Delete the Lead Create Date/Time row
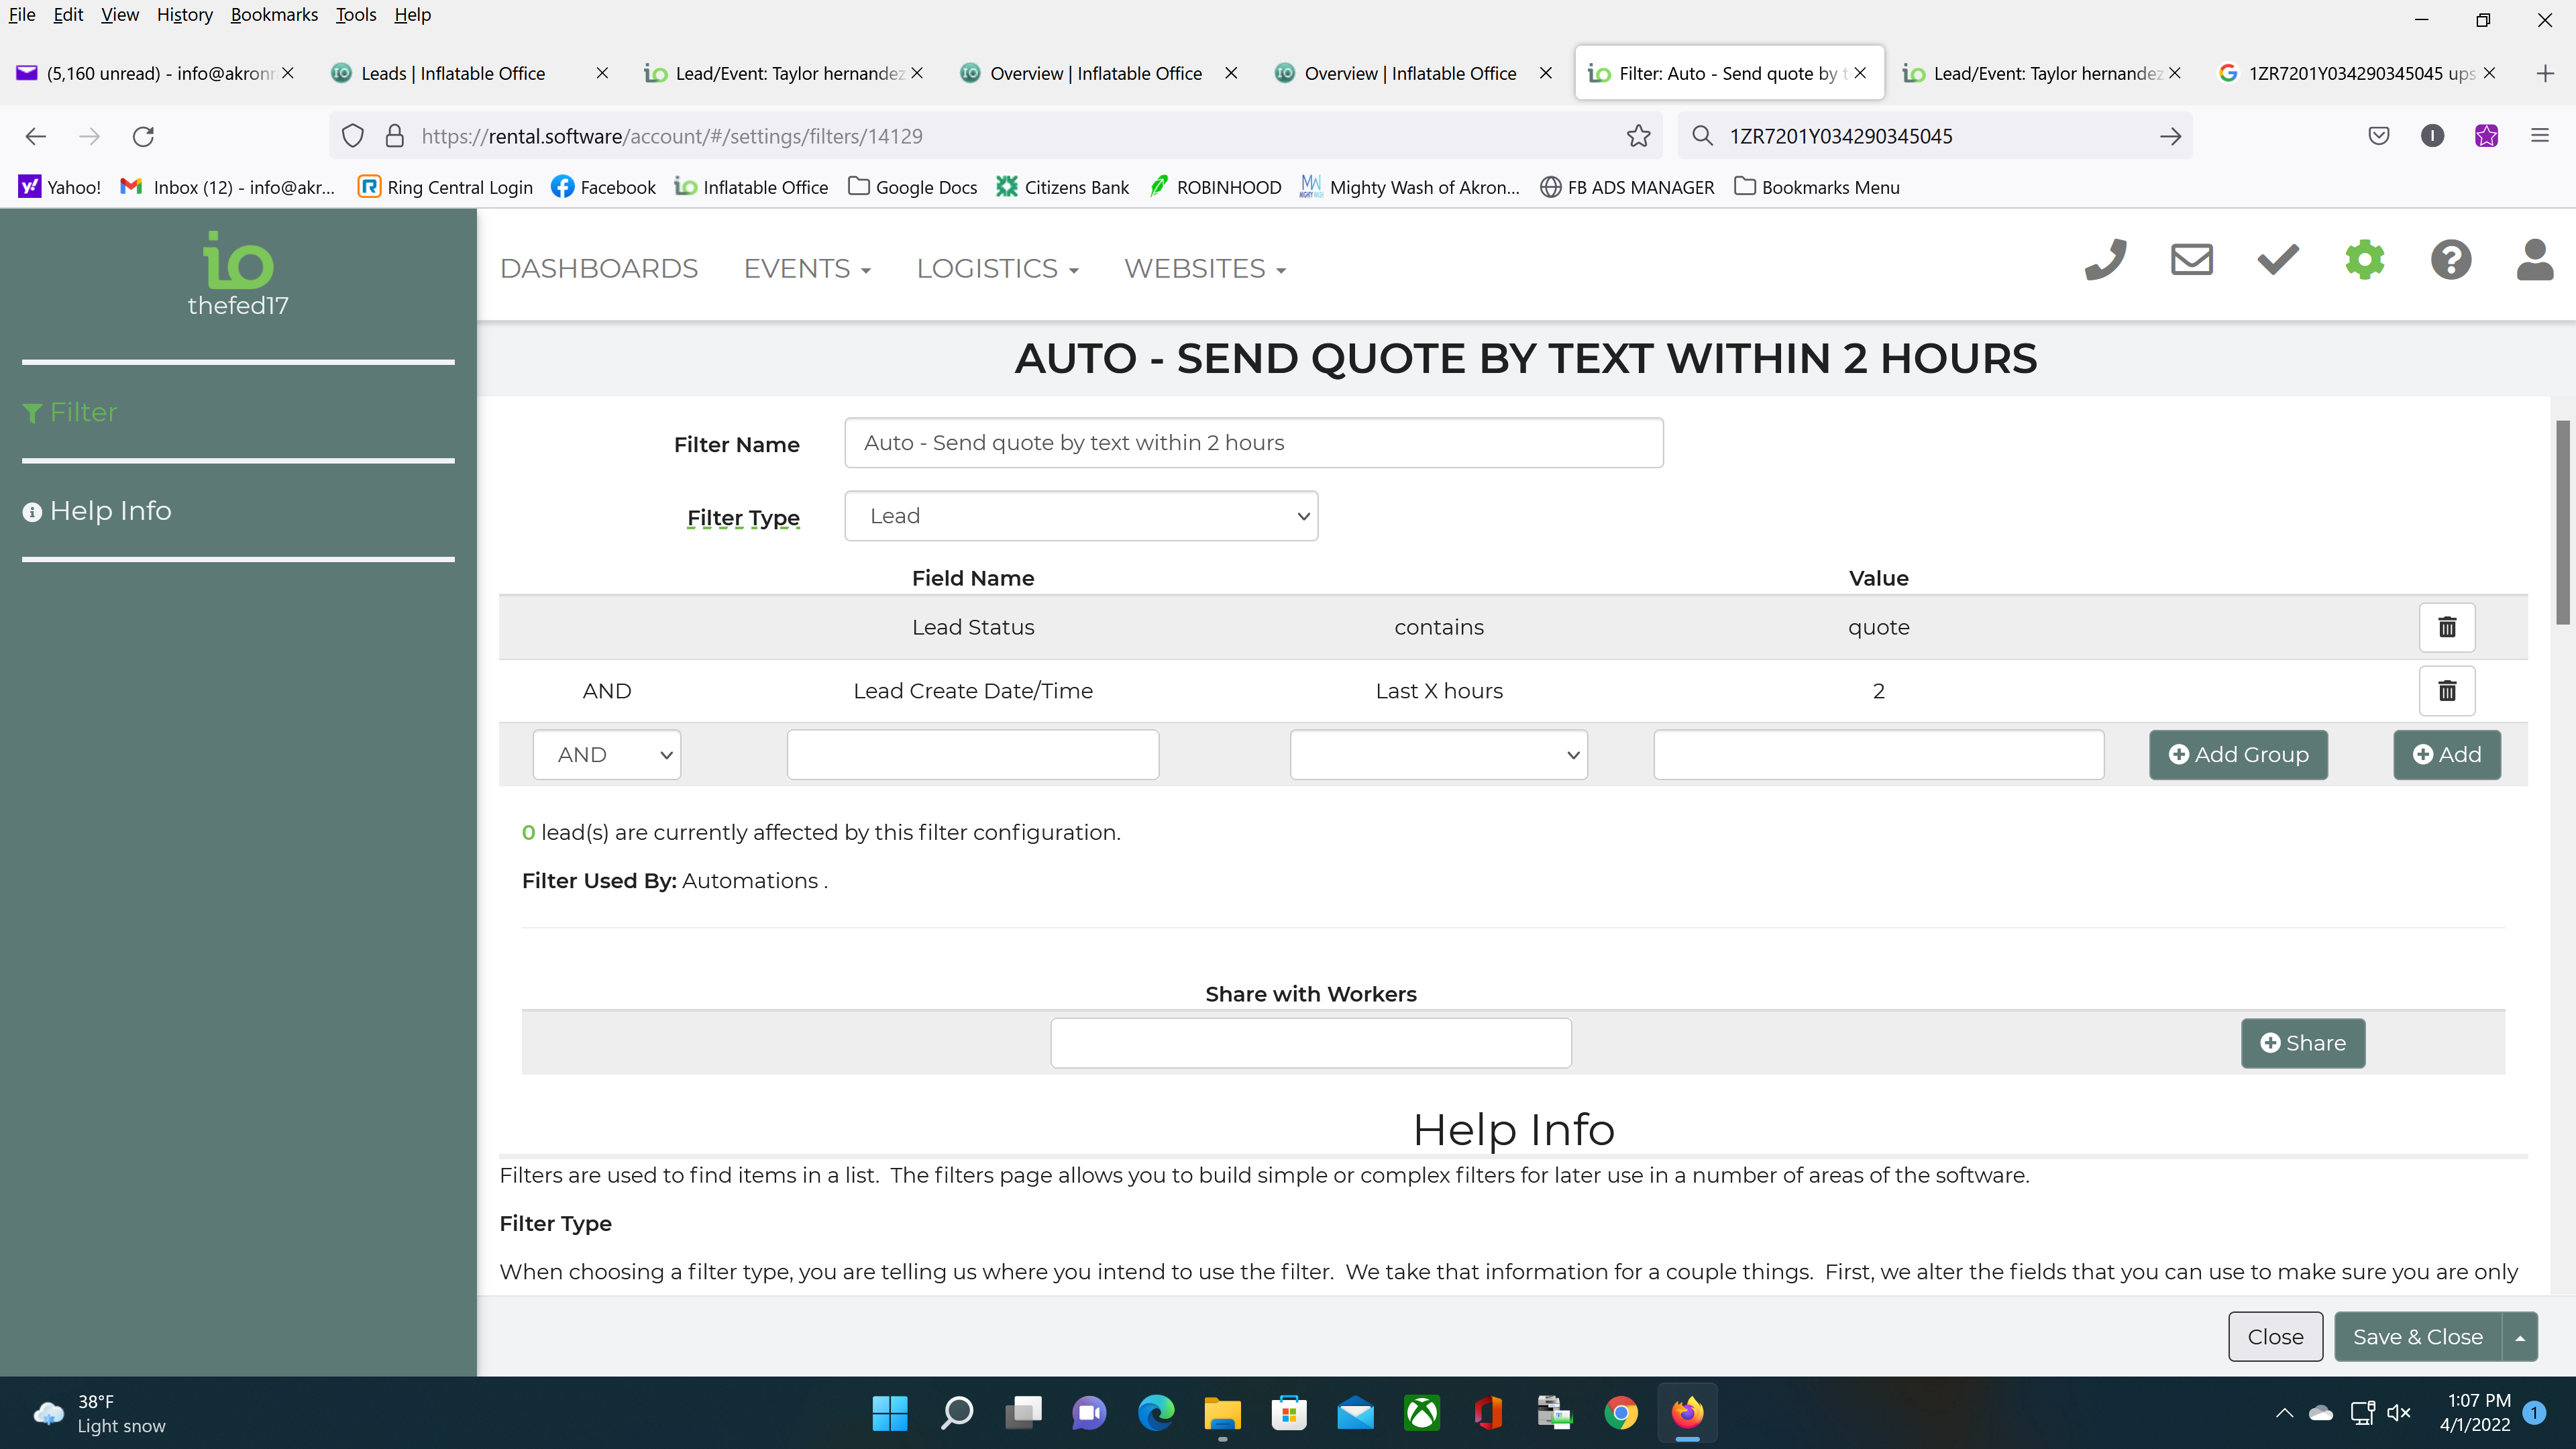Image resolution: width=2576 pixels, height=1449 pixels. coord(2446,691)
